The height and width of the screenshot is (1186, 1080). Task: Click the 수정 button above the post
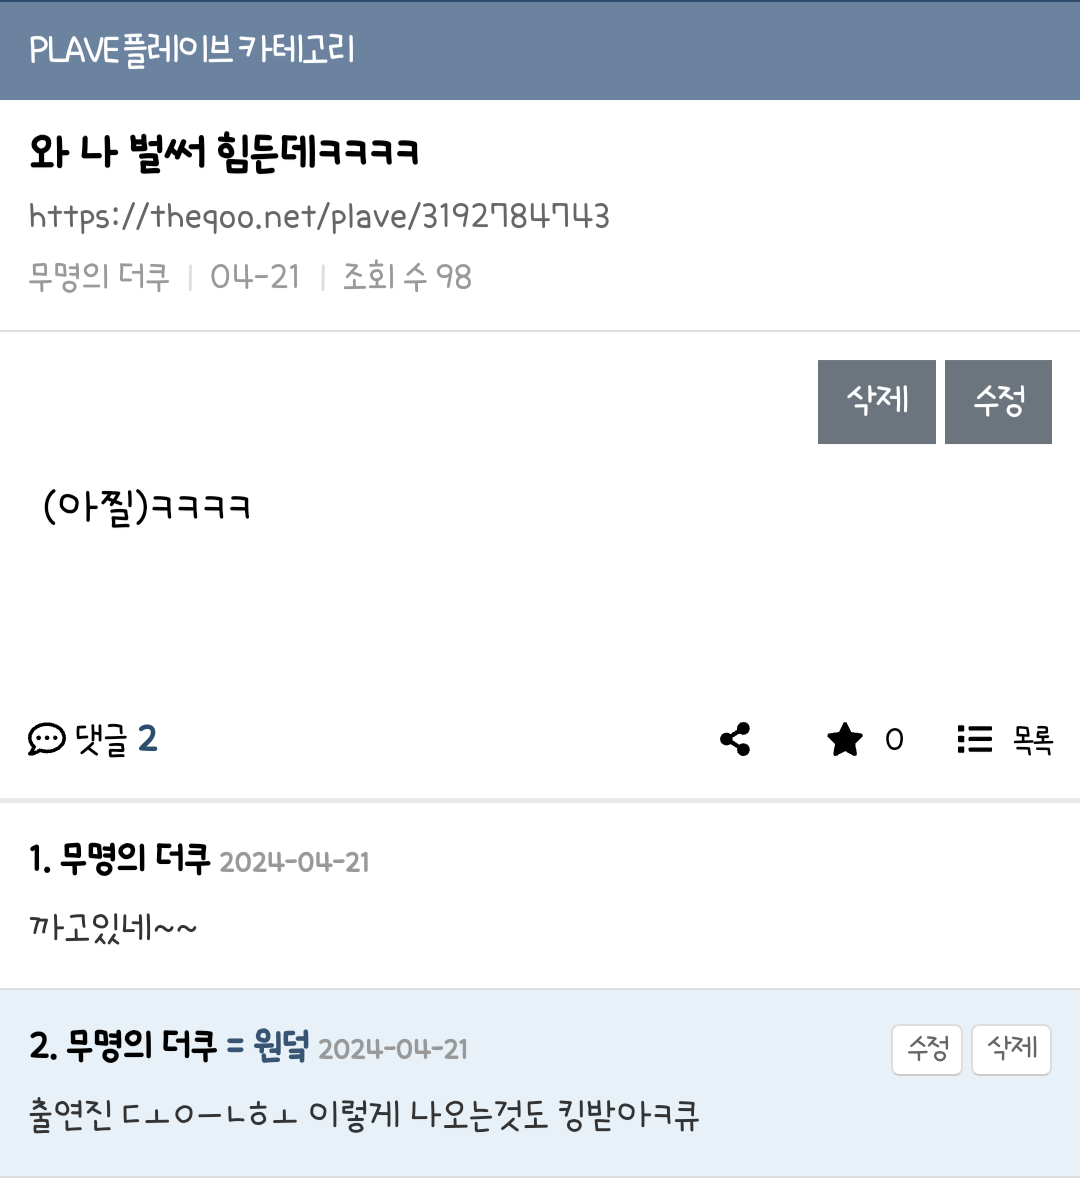(x=998, y=402)
